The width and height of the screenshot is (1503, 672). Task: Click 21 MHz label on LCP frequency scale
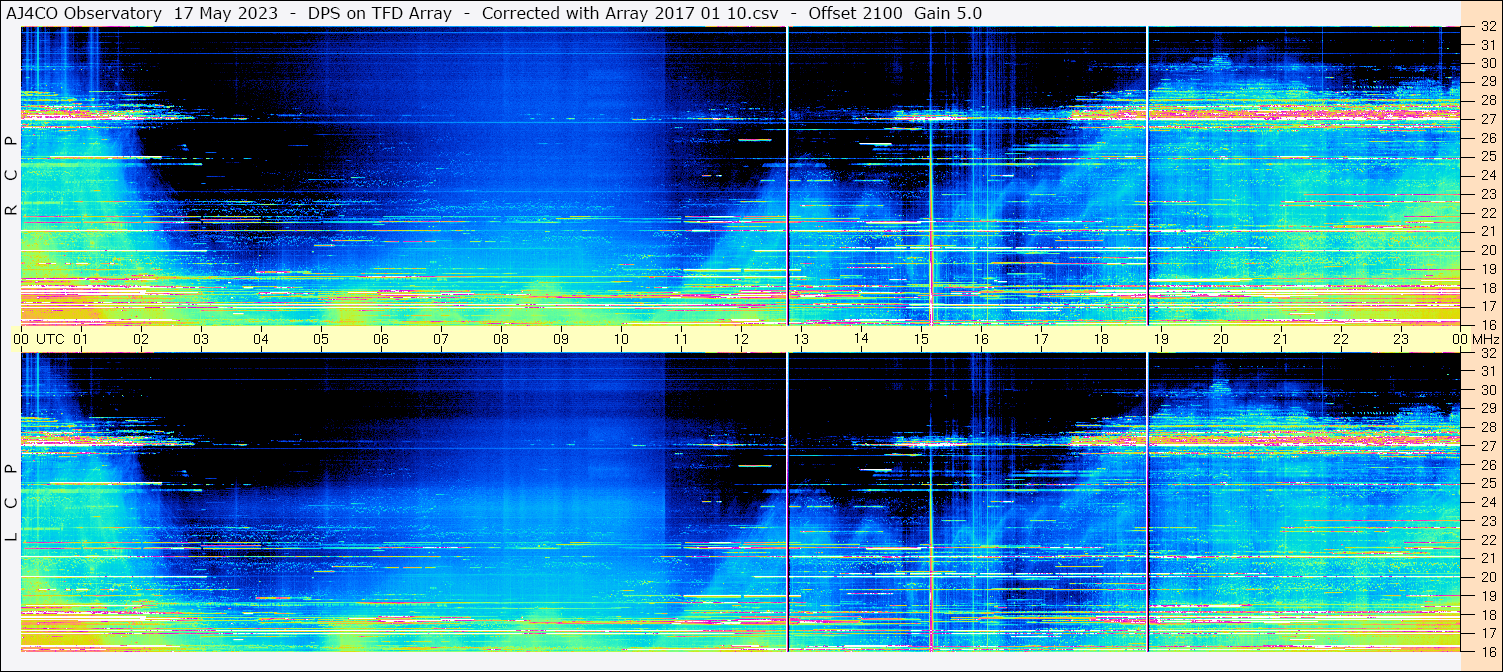click(1487, 558)
